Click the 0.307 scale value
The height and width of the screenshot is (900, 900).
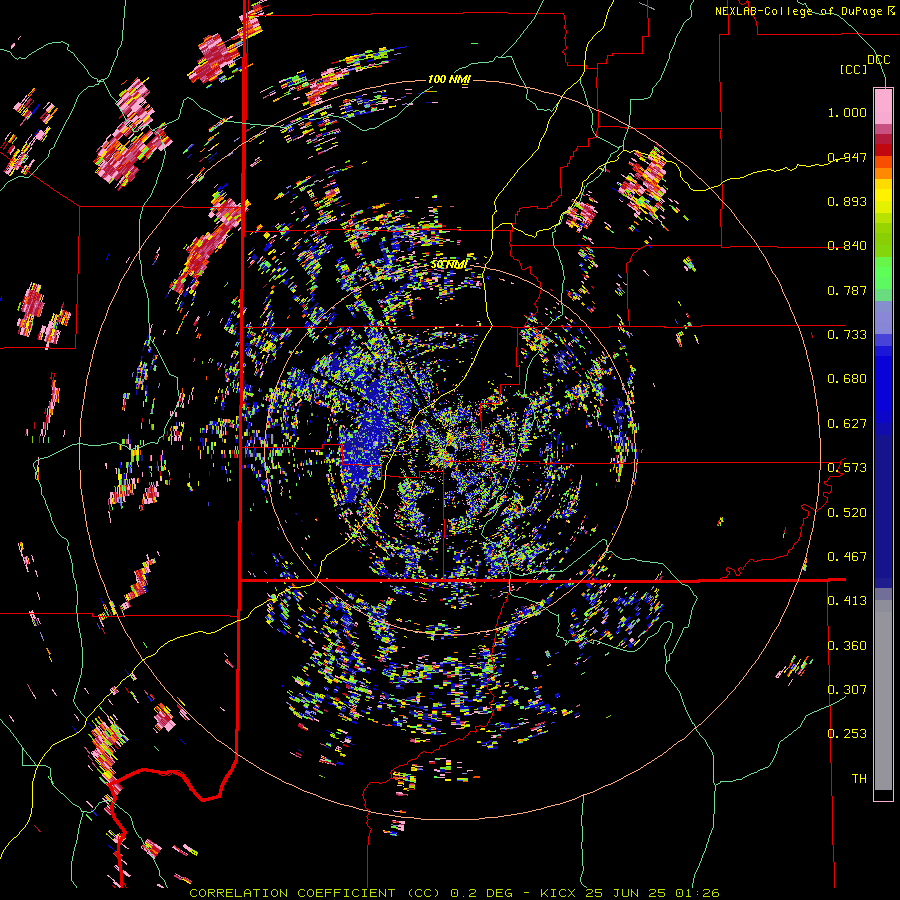pyautogui.click(x=847, y=689)
